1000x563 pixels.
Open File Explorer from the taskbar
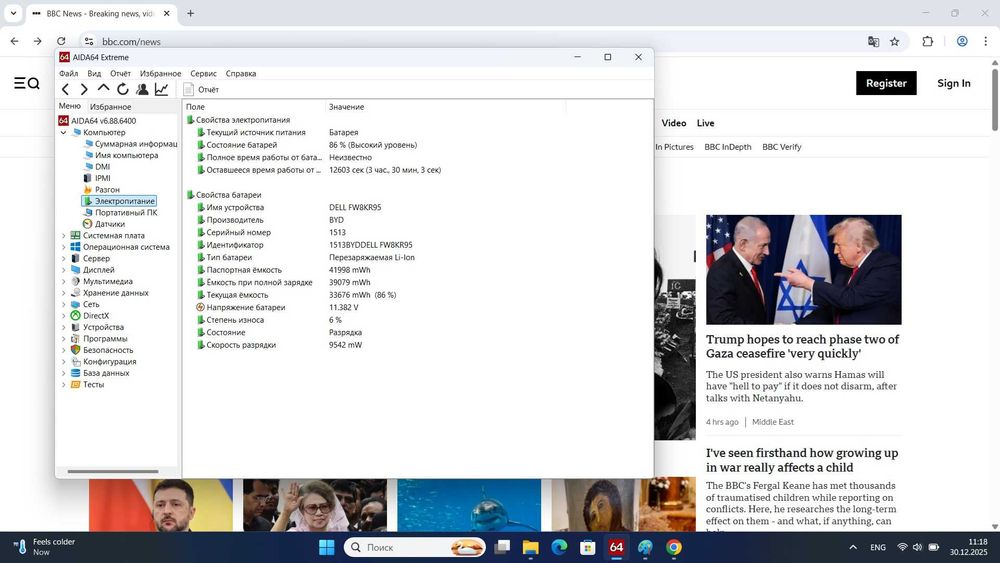(x=531, y=548)
